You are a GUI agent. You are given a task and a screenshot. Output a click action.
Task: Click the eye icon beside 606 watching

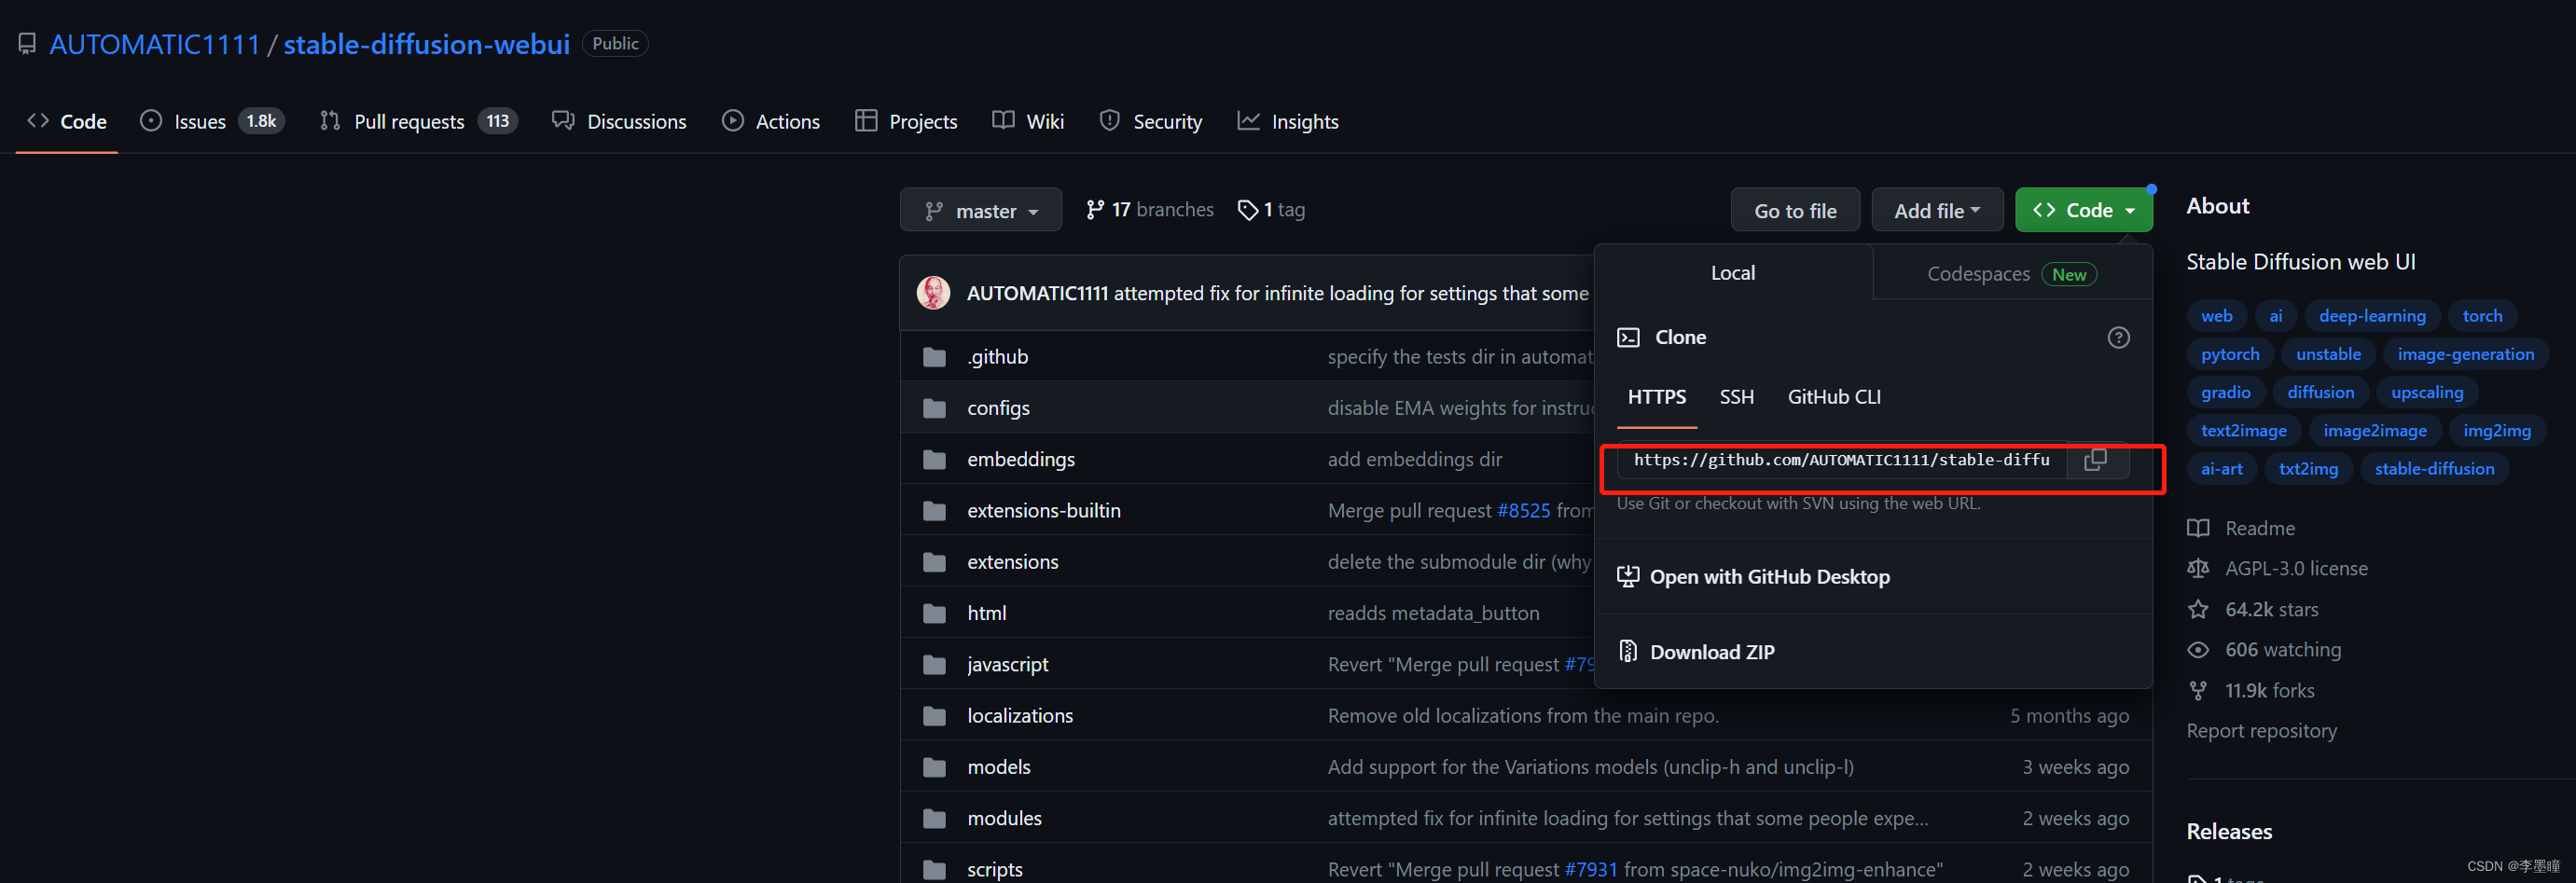(2198, 650)
